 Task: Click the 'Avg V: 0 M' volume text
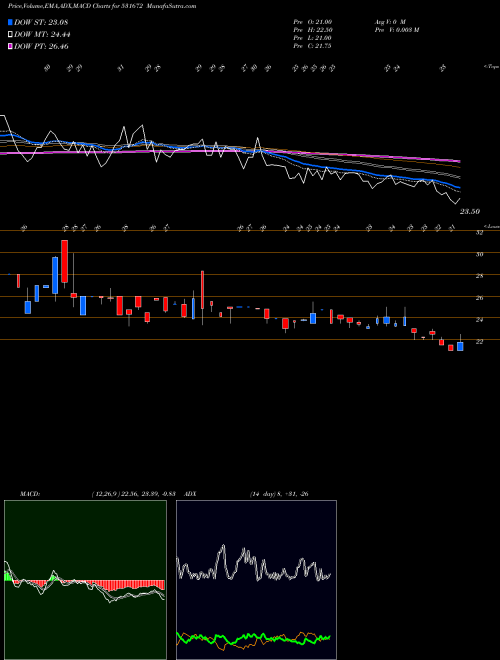390,21
